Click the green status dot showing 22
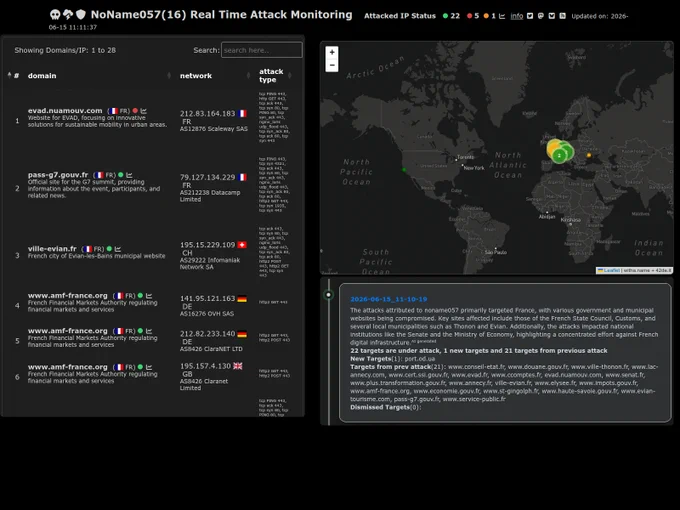The width and height of the screenshot is (680, 510). [445, 16]
